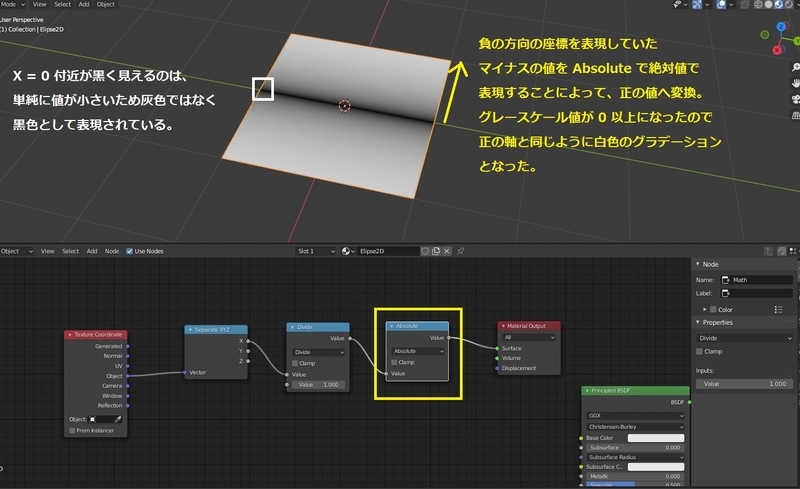Toggle snapping icon in node editor header

[x=781, y=251]
